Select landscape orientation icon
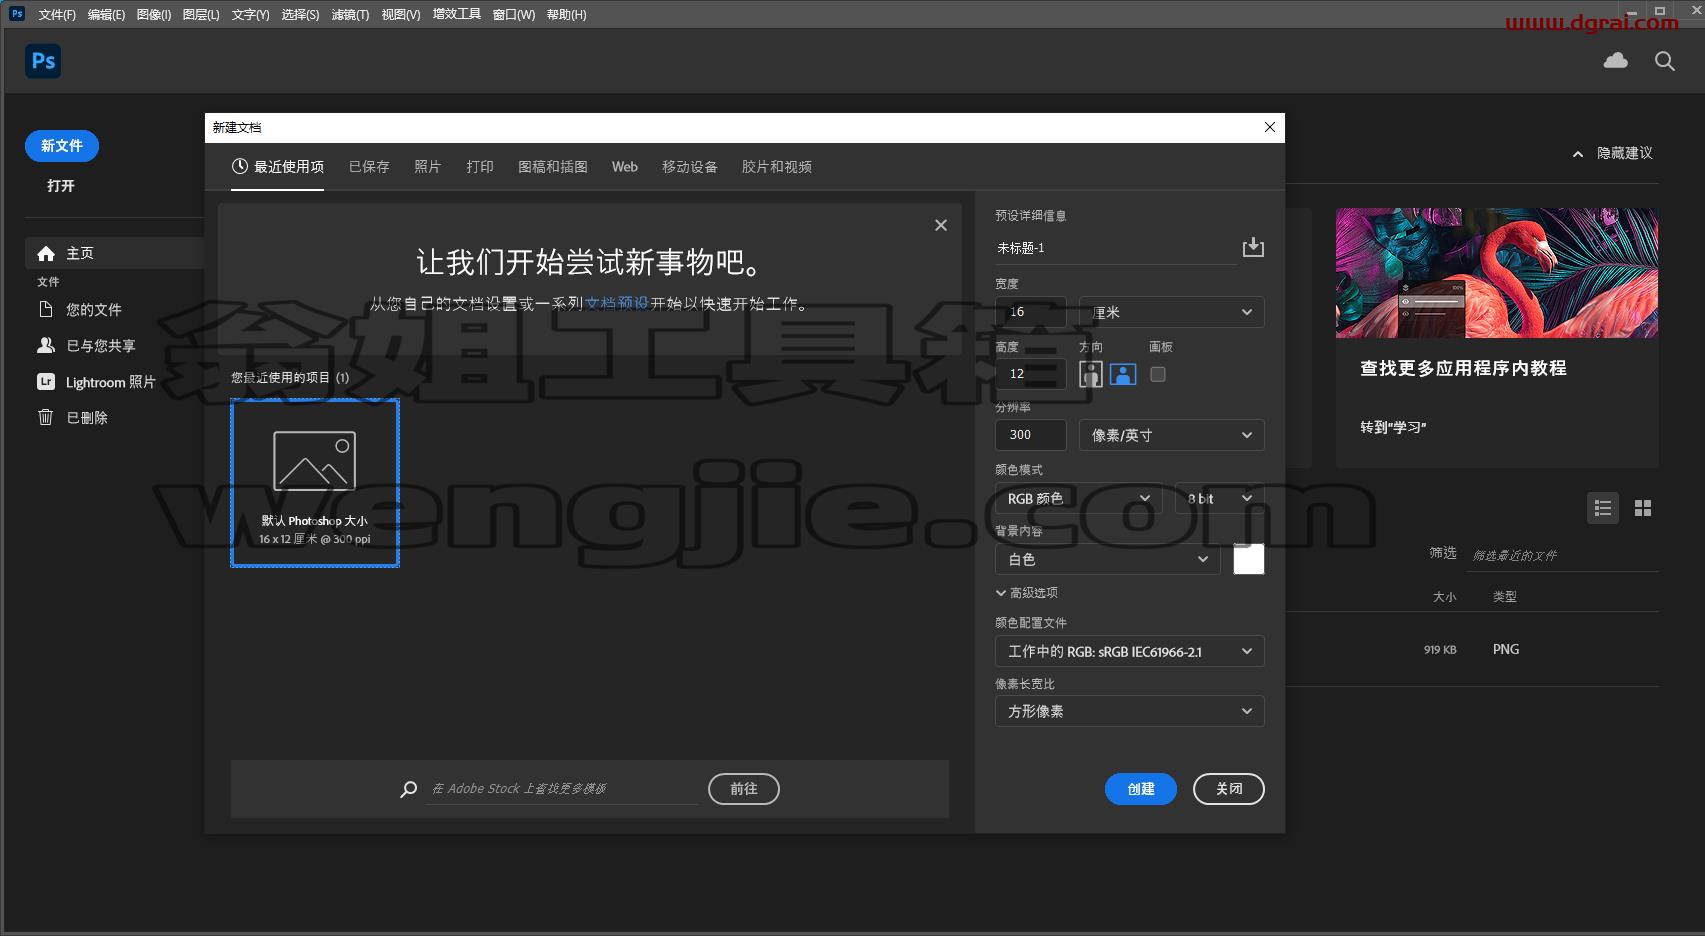This screenshot has height=936, width=1705. point(1123,374)
